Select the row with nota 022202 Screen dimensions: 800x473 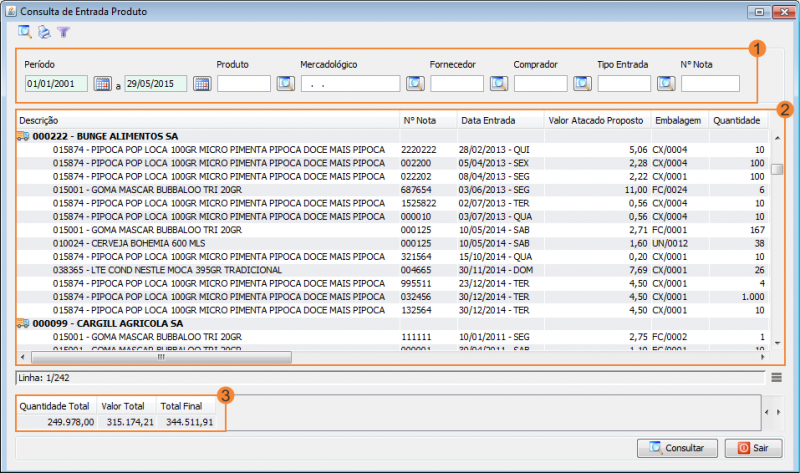(x=392, y=177)
